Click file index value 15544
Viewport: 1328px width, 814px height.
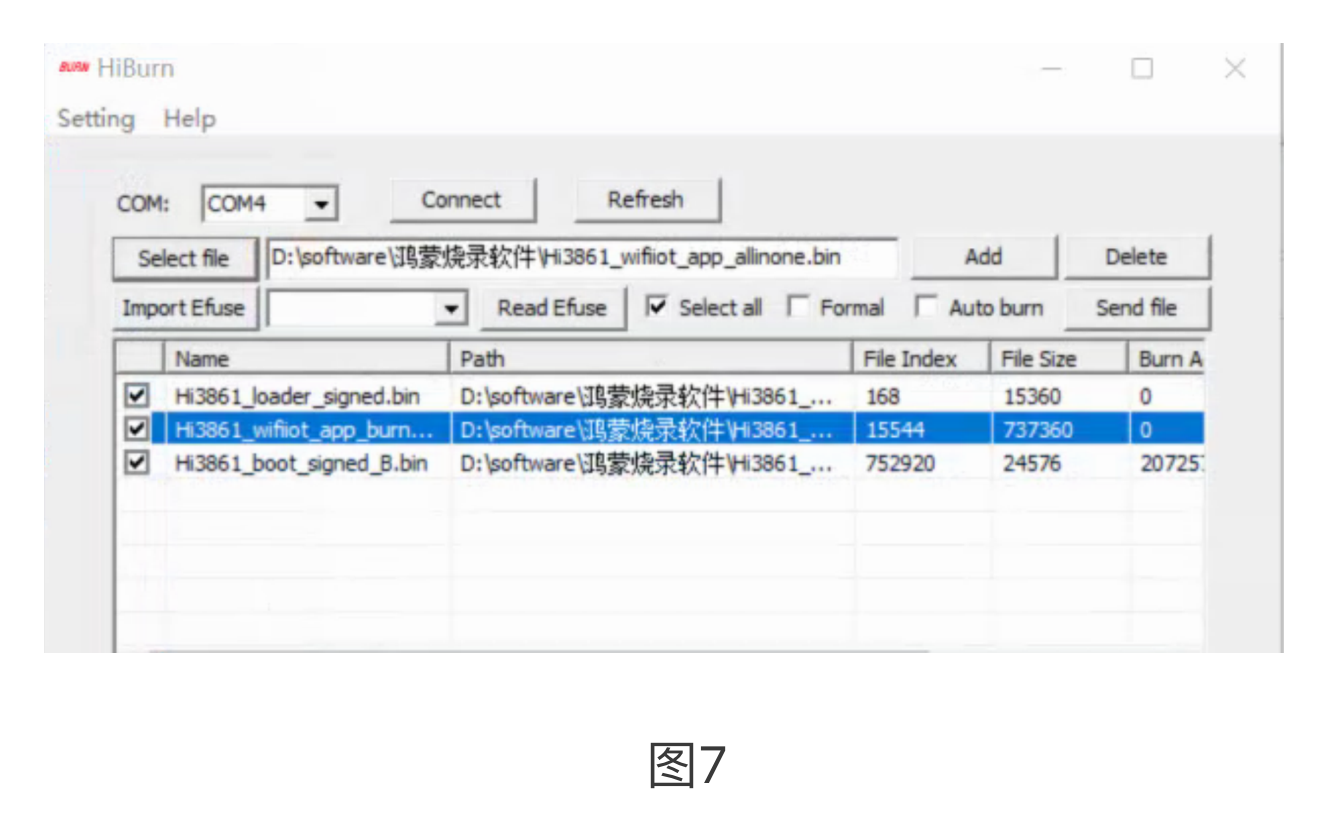coord(895,430)
